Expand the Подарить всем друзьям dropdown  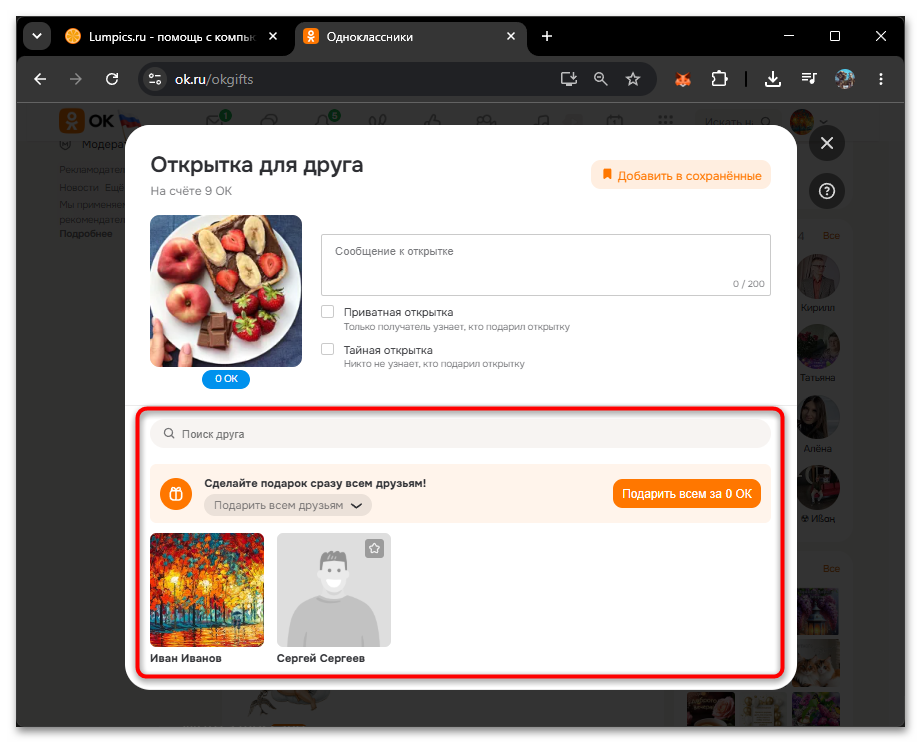(288, 505)
